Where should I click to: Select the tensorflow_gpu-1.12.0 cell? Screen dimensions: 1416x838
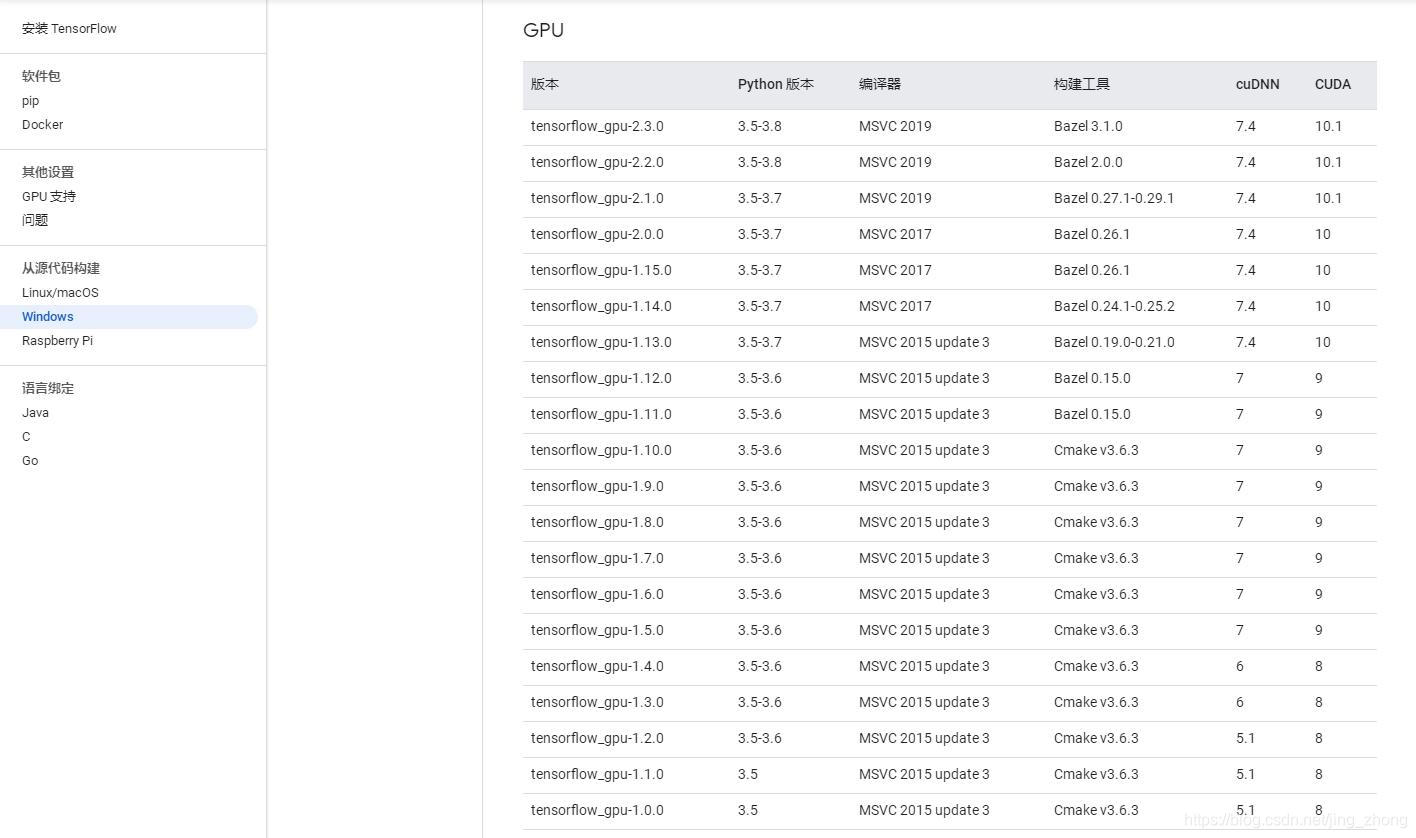click(601, 379)
